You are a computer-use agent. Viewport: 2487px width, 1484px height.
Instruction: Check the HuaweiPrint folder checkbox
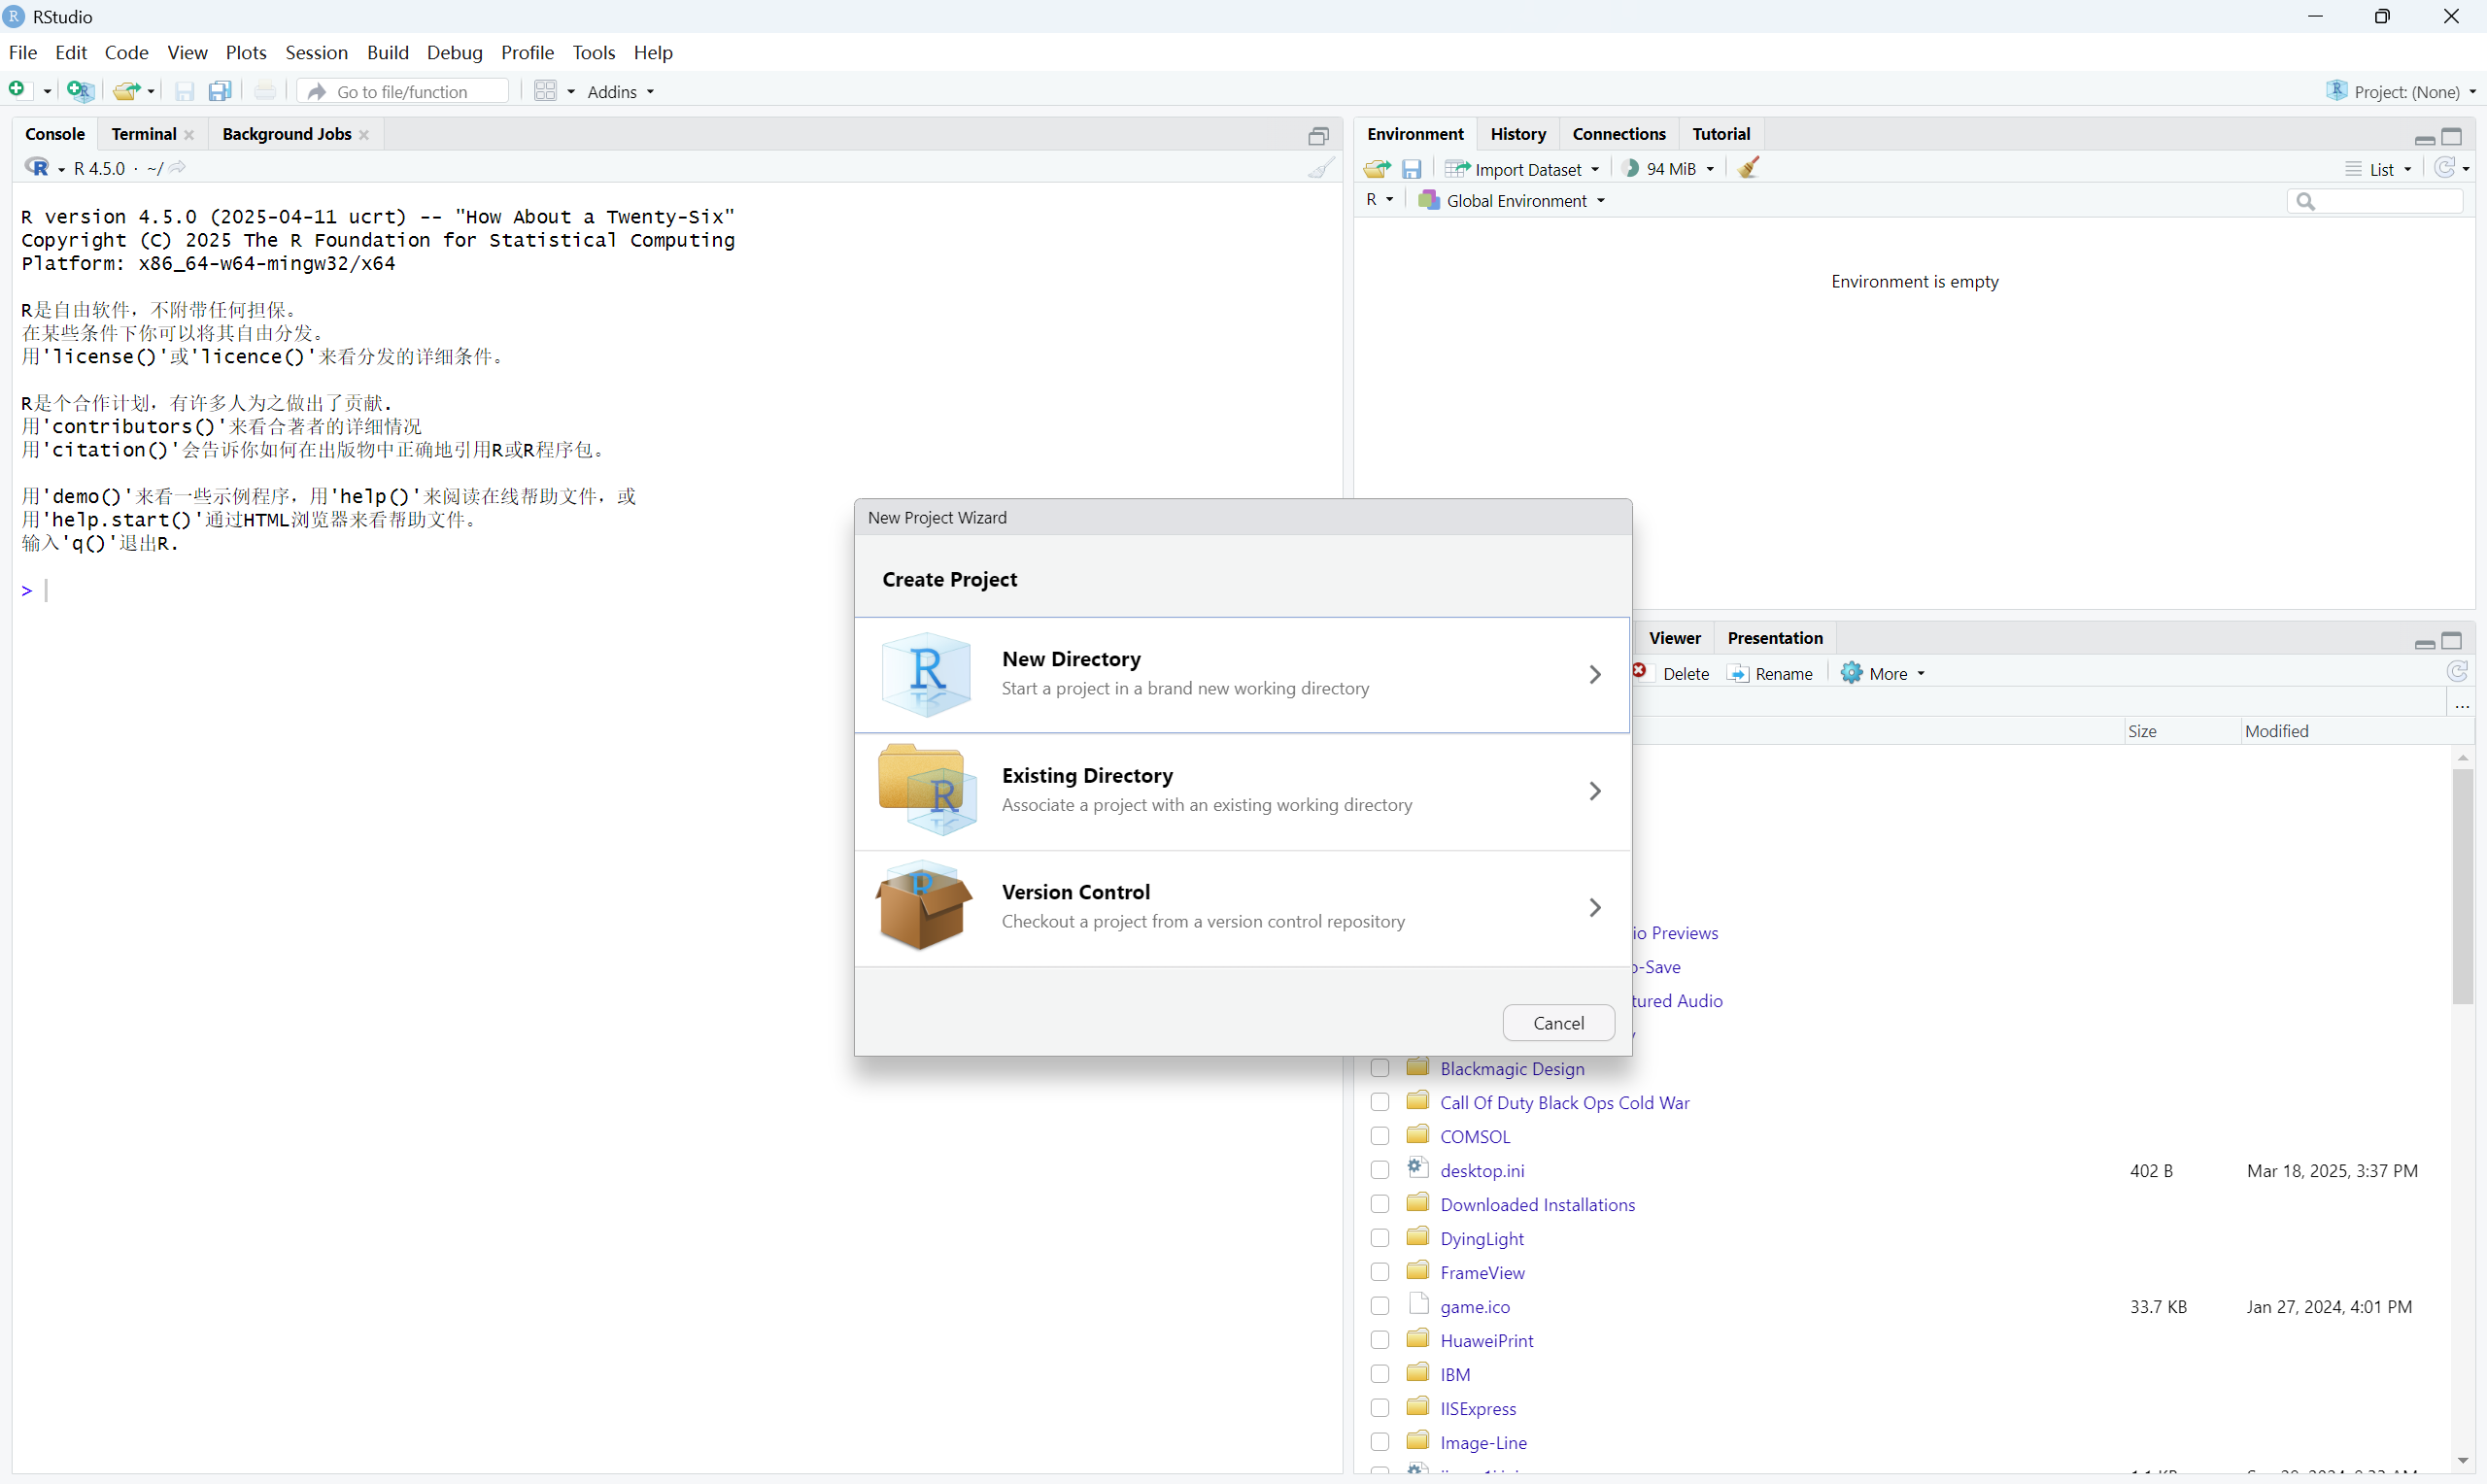pos(1380,1340)
